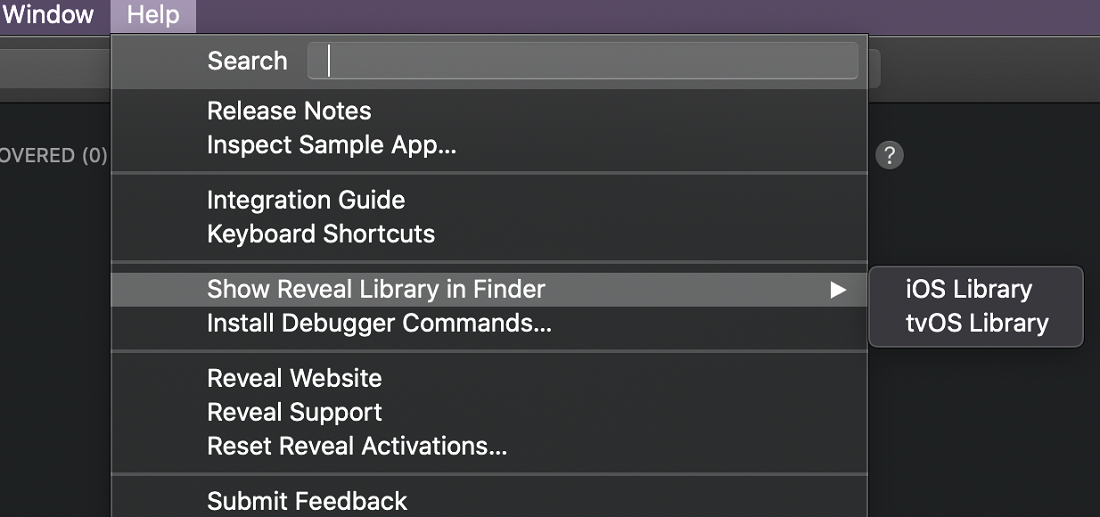Screen dimensions: 1100x517
Task: Click the Discovered (0) section header
Action: 53,155
